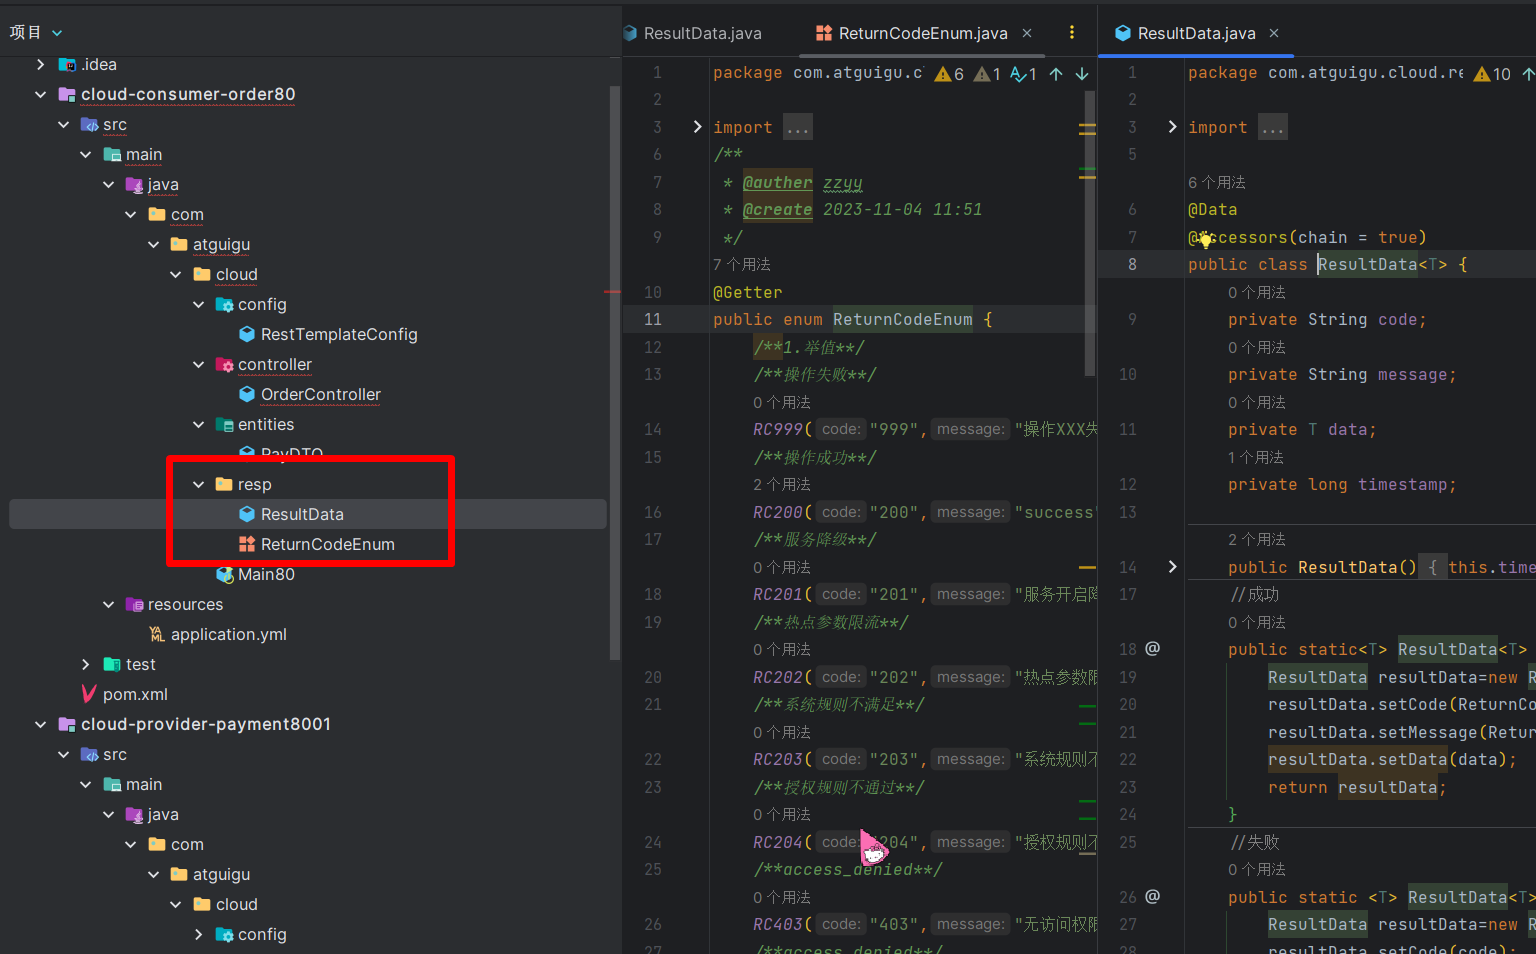Click the entities package icon
Viewport: 1536px width, 954px height.
click(x=225, y=424)
